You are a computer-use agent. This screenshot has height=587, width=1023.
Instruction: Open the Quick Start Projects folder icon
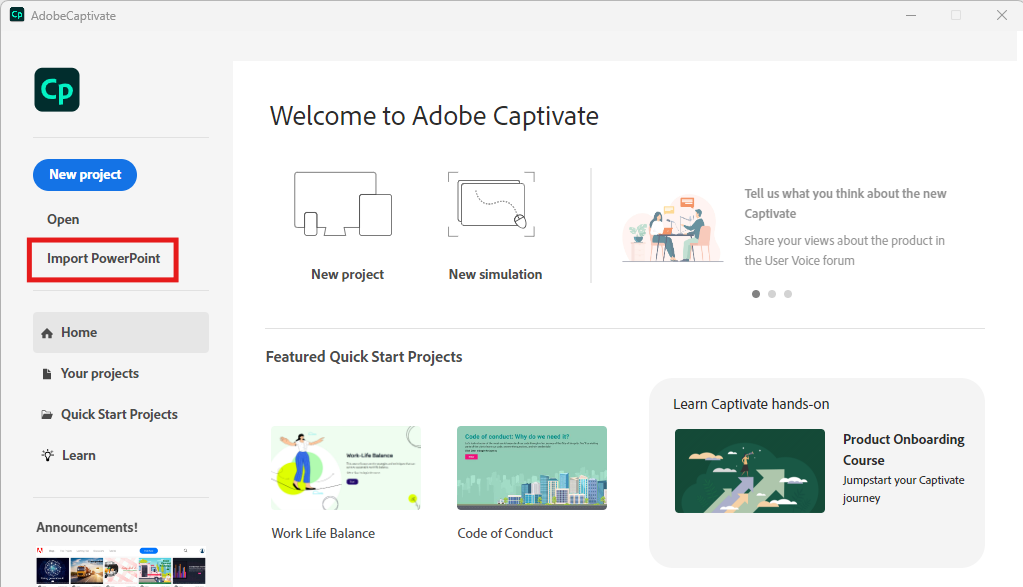(x=46, y=414)
